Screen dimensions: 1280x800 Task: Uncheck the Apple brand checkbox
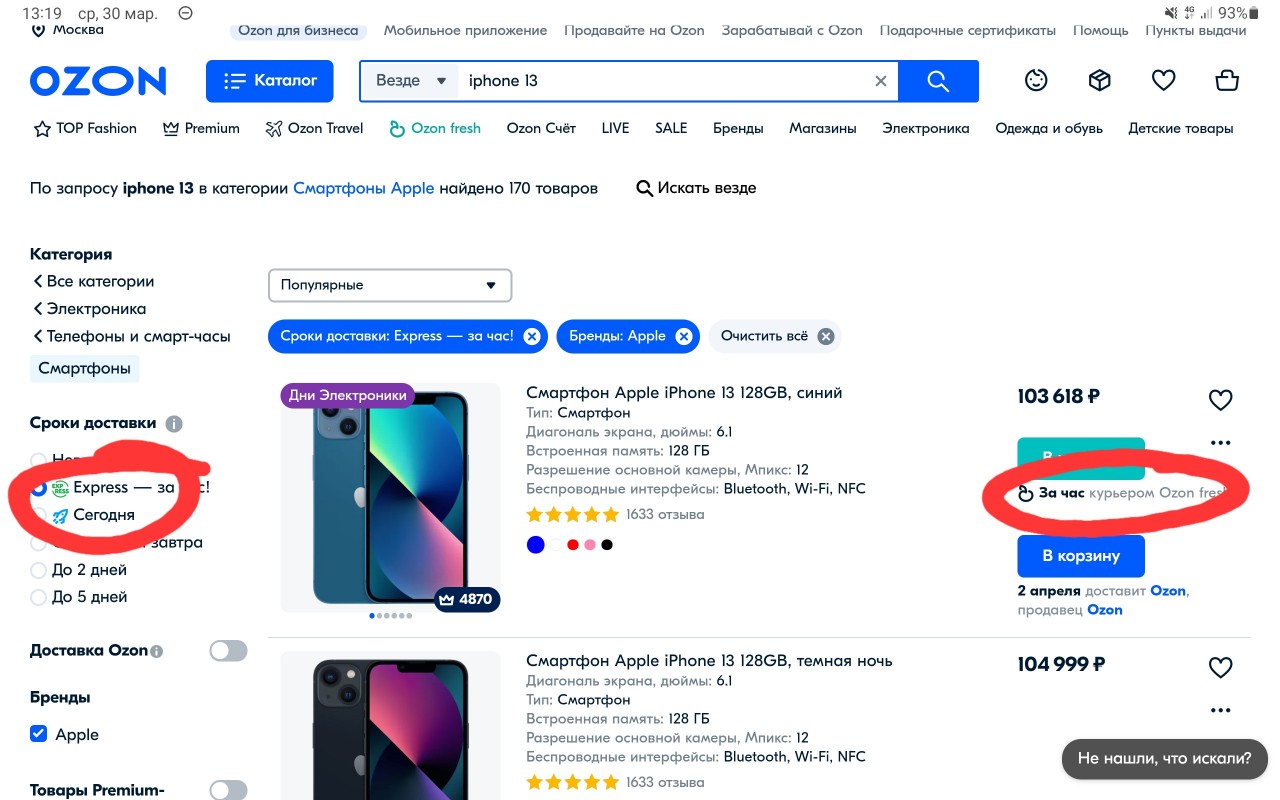39,734
